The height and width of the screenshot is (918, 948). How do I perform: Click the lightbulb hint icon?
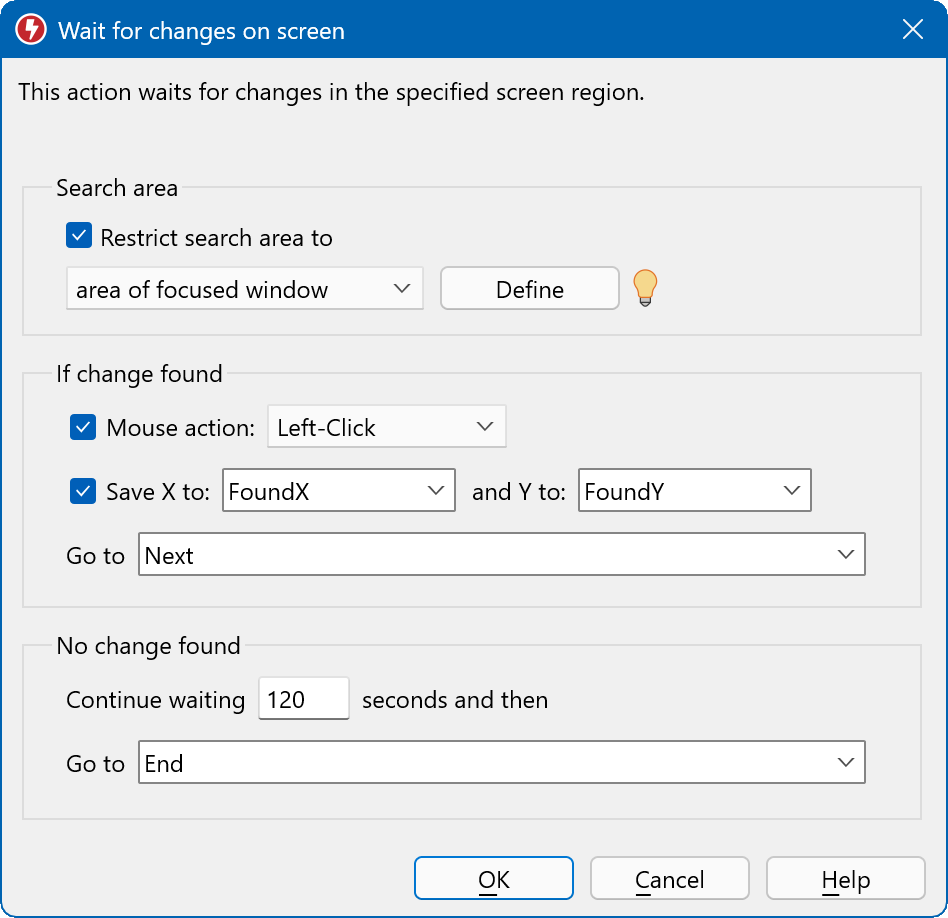[646, 288]
